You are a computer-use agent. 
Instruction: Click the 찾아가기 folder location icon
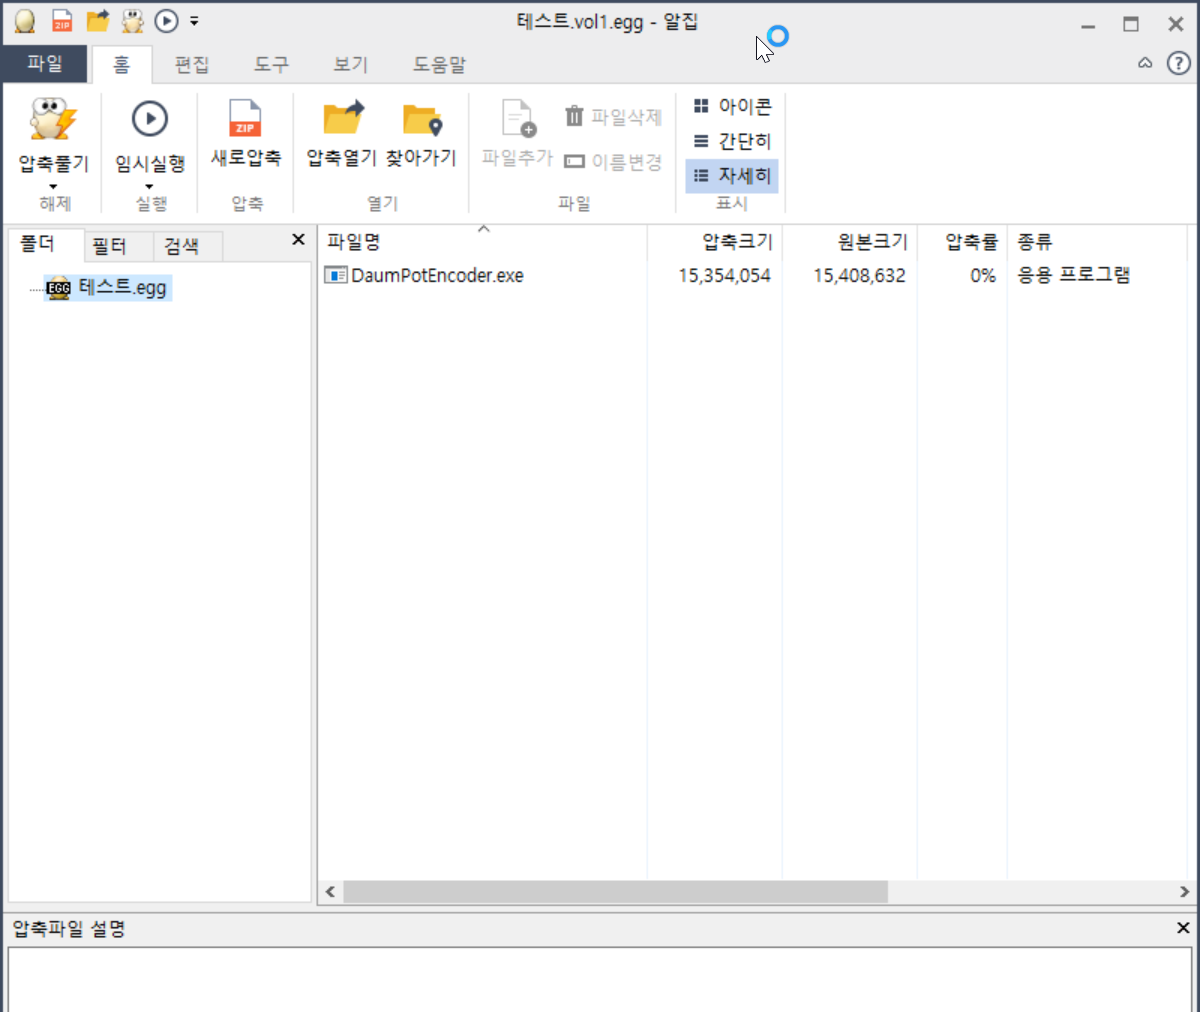[x=422, y=119]
